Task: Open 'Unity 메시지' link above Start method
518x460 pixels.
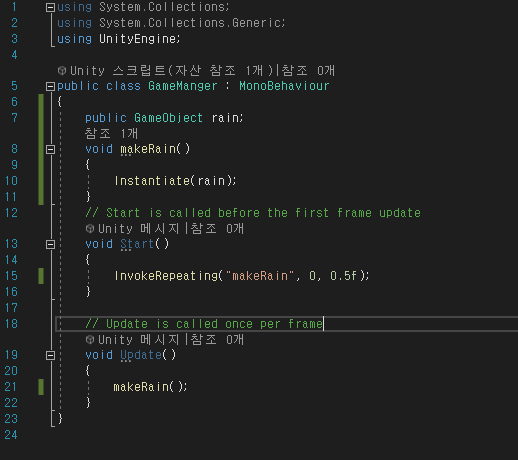Action: 139,229
